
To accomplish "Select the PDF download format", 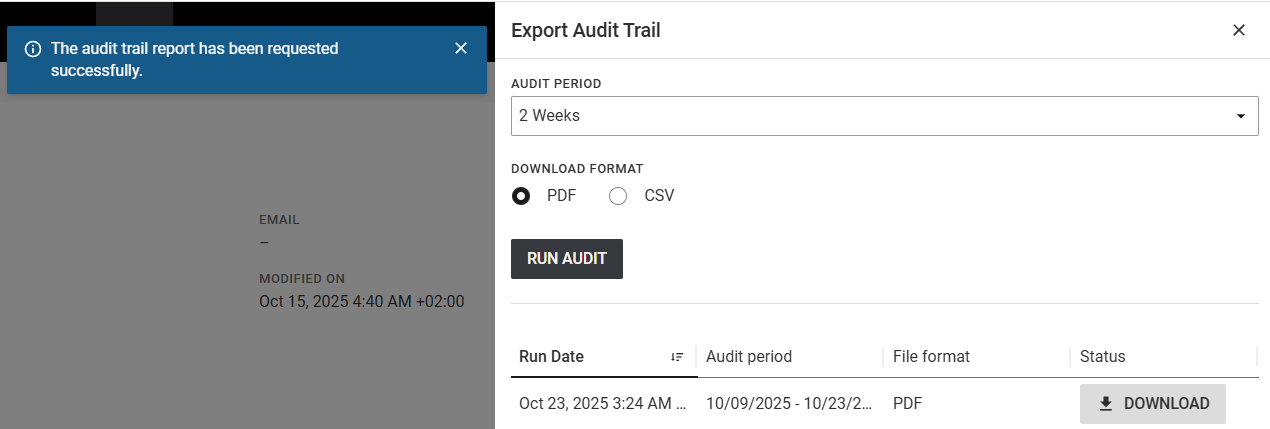I will point(521,196).
